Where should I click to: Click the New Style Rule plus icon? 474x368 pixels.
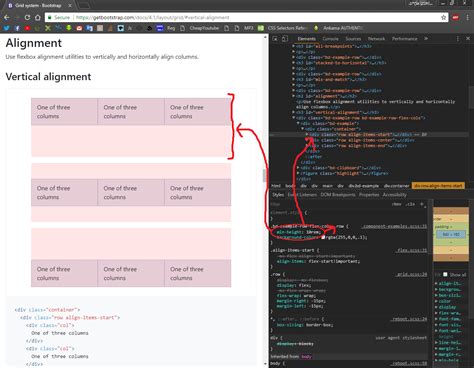pos(422,204)
